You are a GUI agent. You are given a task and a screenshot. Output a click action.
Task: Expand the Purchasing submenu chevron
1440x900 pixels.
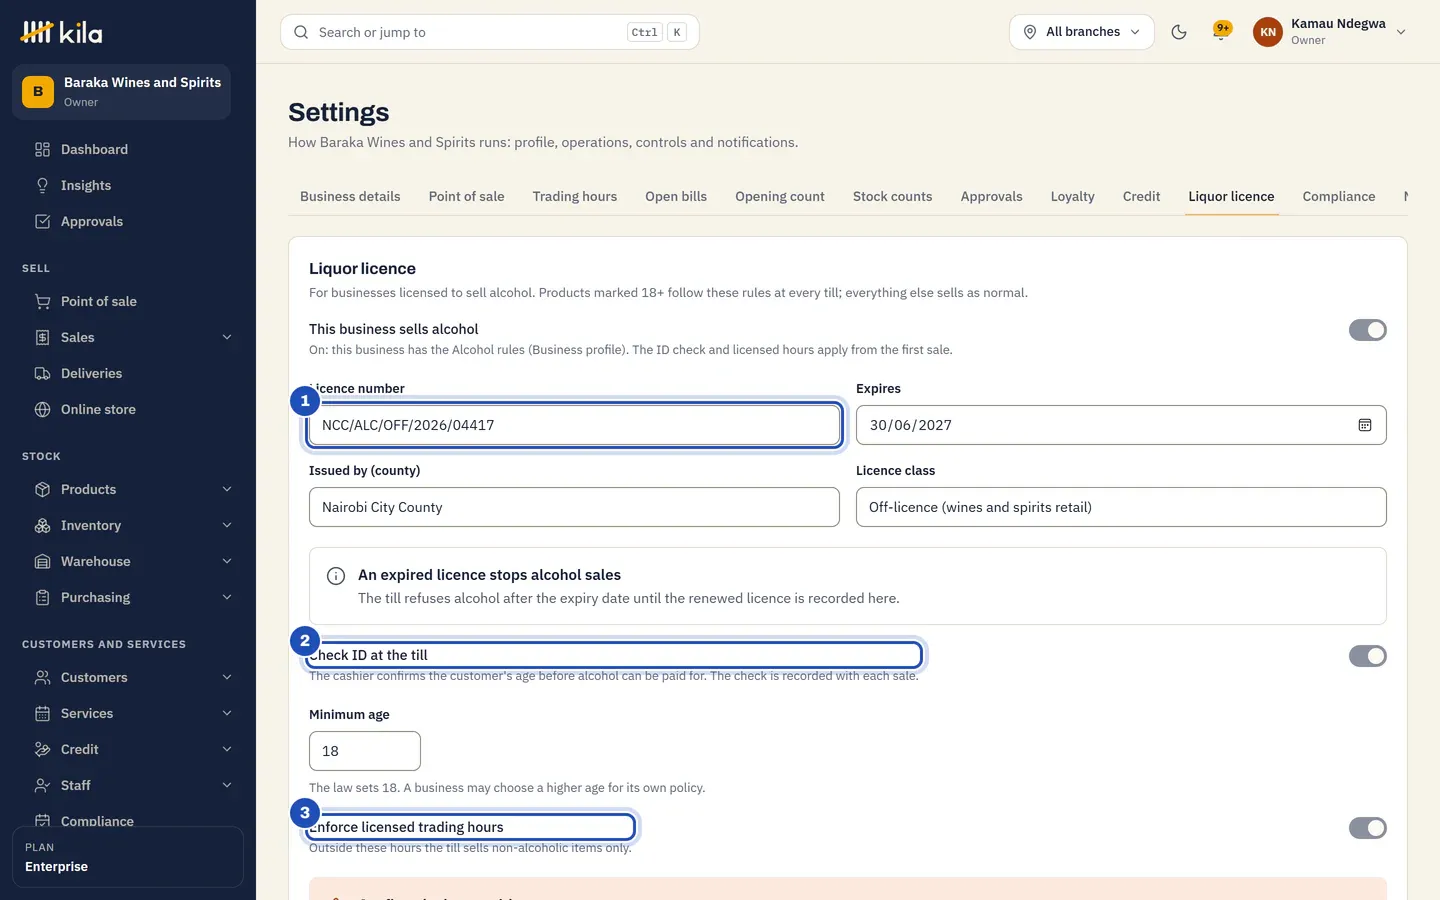(x=227, y=598)
